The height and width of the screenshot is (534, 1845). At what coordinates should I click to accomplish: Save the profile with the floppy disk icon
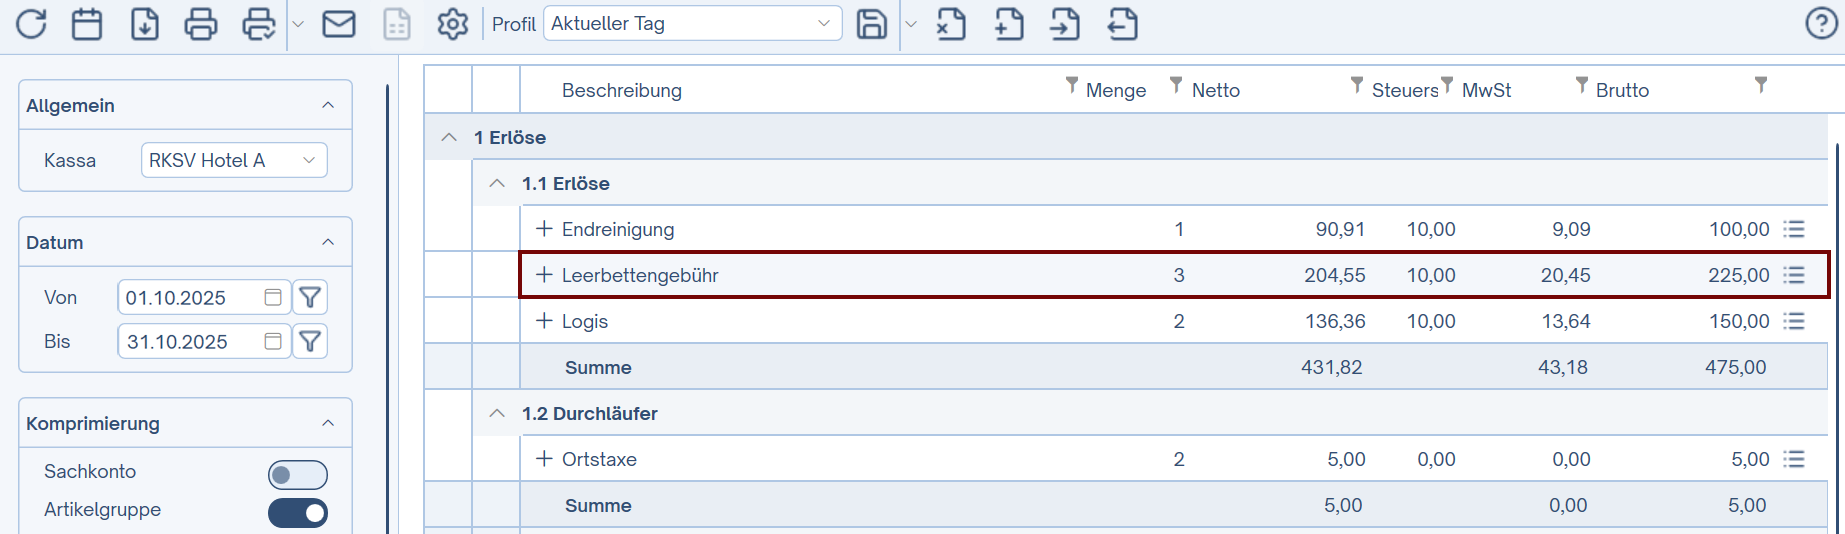(872, 24)
